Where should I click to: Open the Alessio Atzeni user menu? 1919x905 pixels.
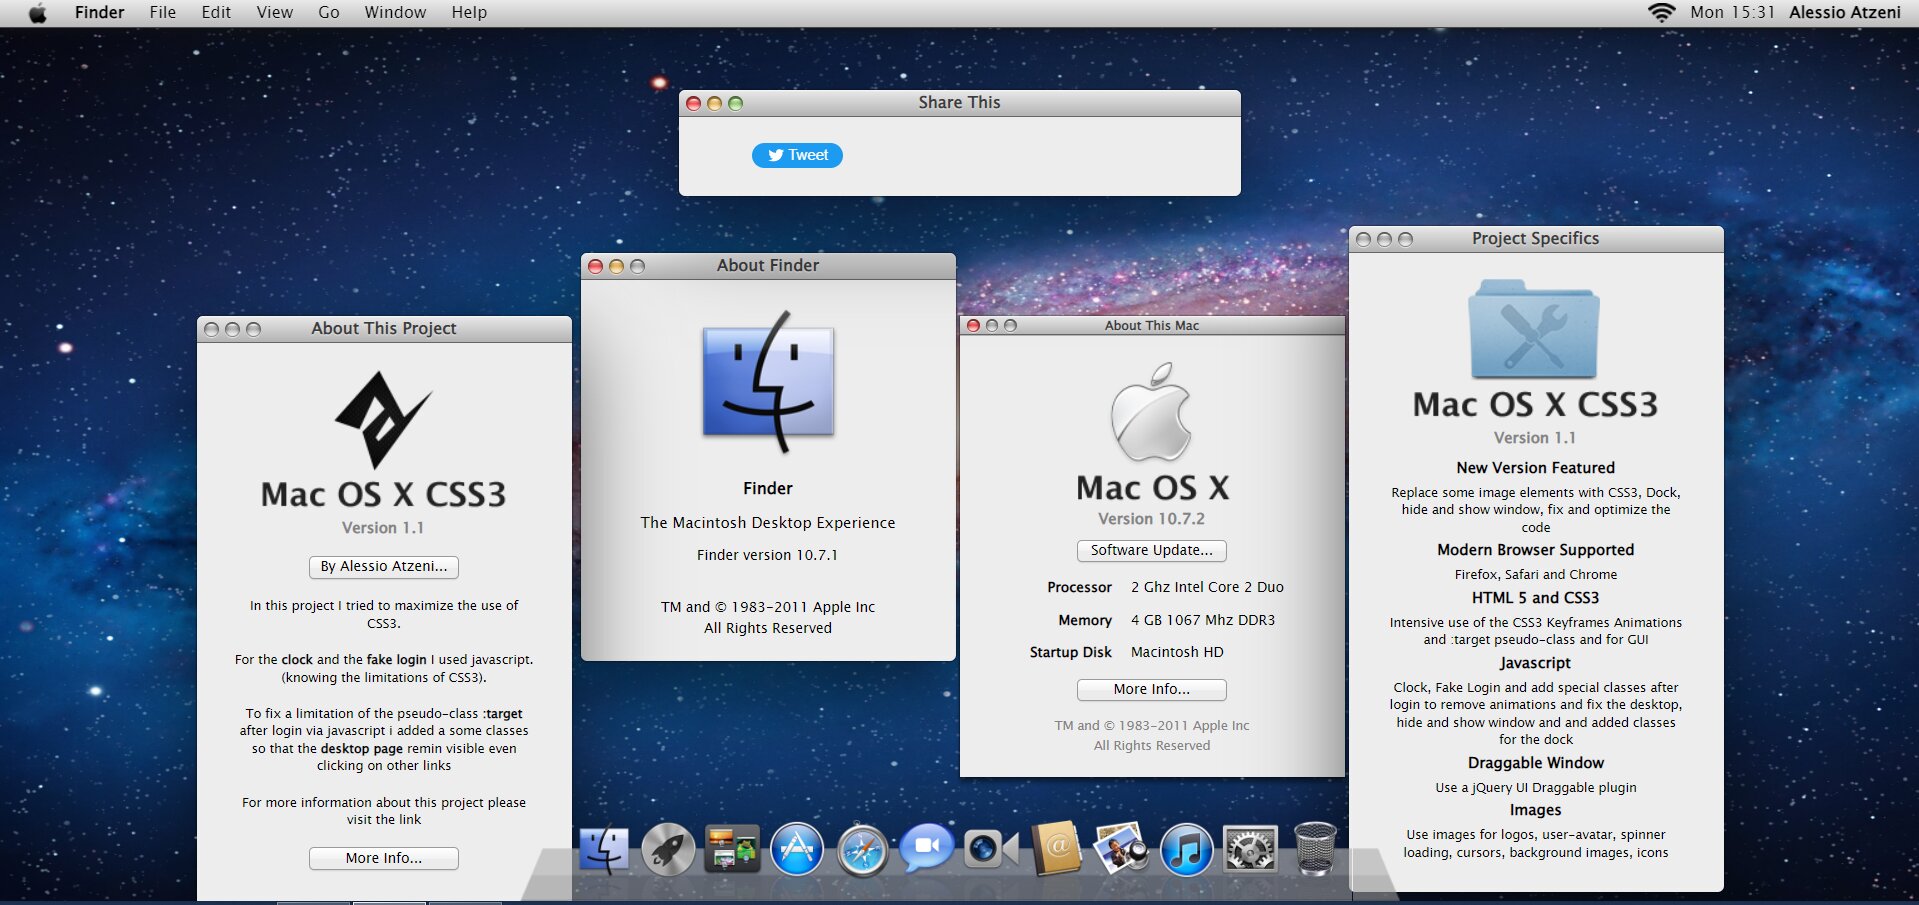click(x=1845, y=13)
